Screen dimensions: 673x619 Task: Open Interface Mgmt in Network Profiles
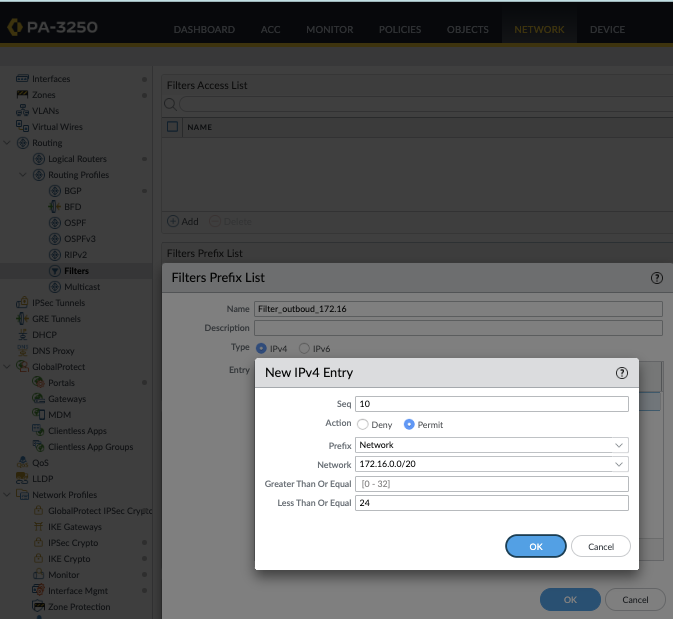(x=78, y=591)
